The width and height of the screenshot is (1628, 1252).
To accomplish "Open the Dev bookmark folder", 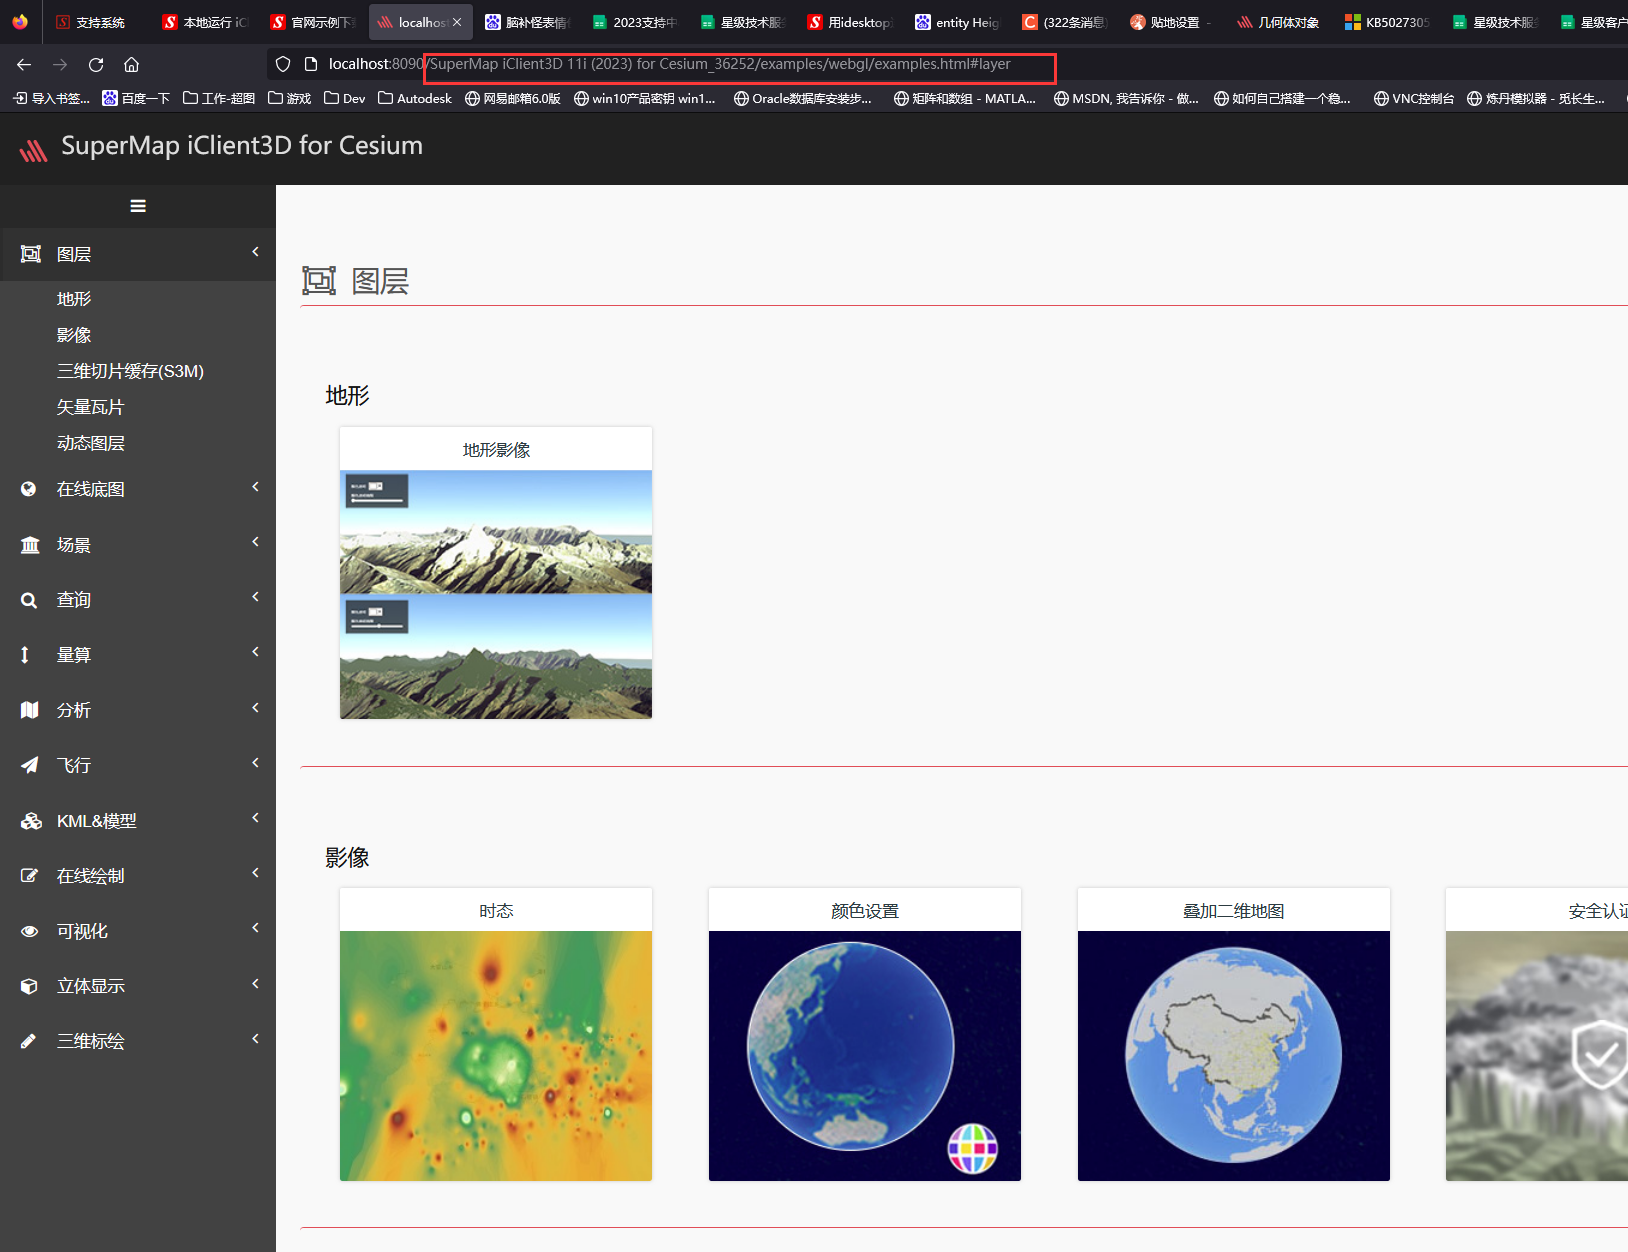I will pos(345,98).
